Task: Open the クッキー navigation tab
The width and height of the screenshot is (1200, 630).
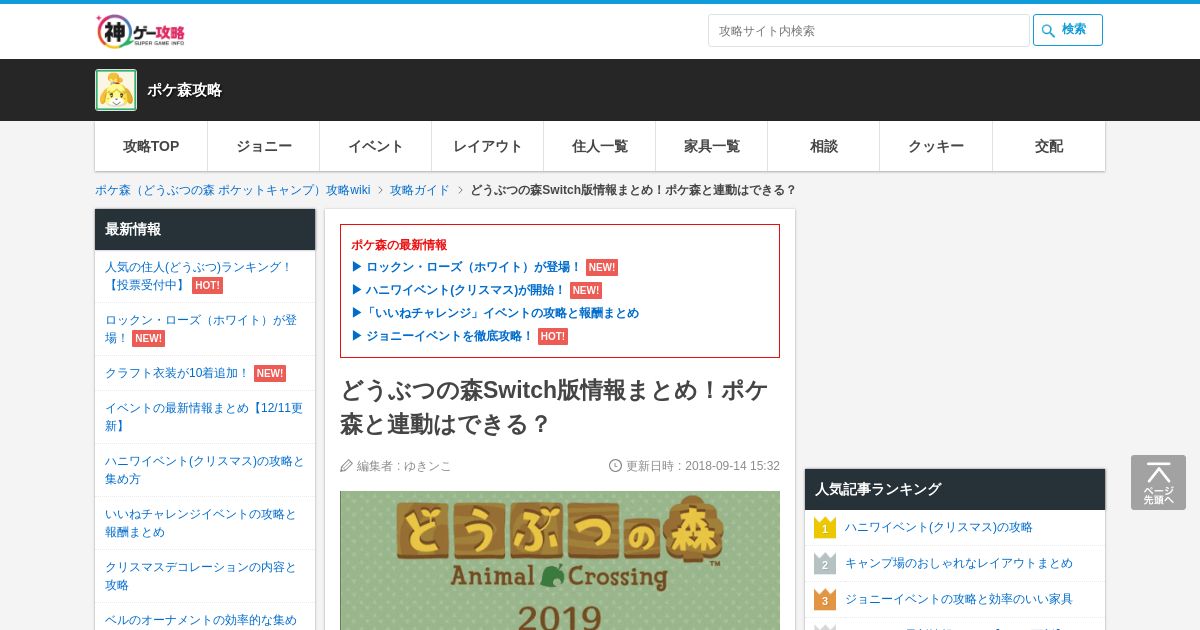Action: coord(936,146)
